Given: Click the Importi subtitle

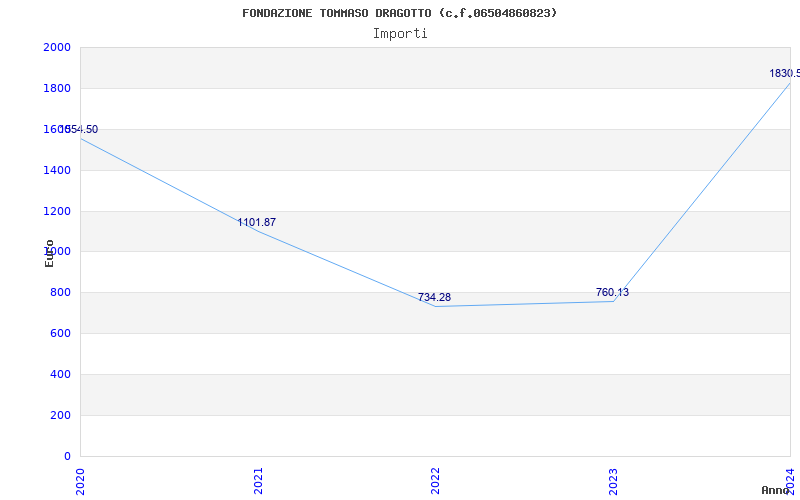Looking at the screenshot, I should [x=400, y=34].
